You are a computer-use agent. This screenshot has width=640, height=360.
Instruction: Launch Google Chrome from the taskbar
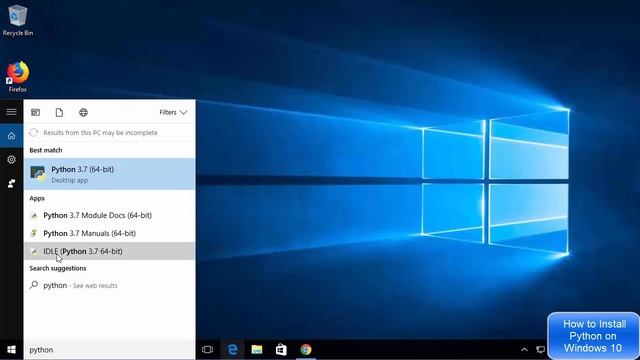point(306,350)
